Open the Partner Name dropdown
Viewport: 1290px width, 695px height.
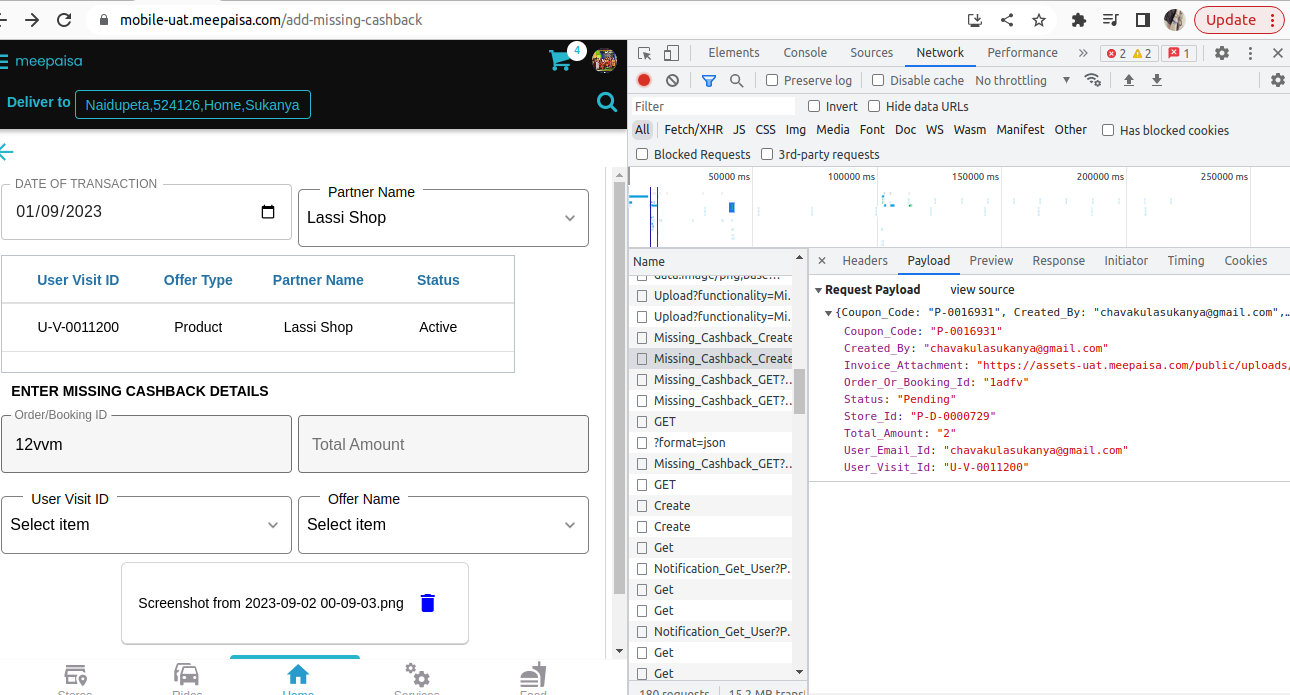(x=443, y=218)
